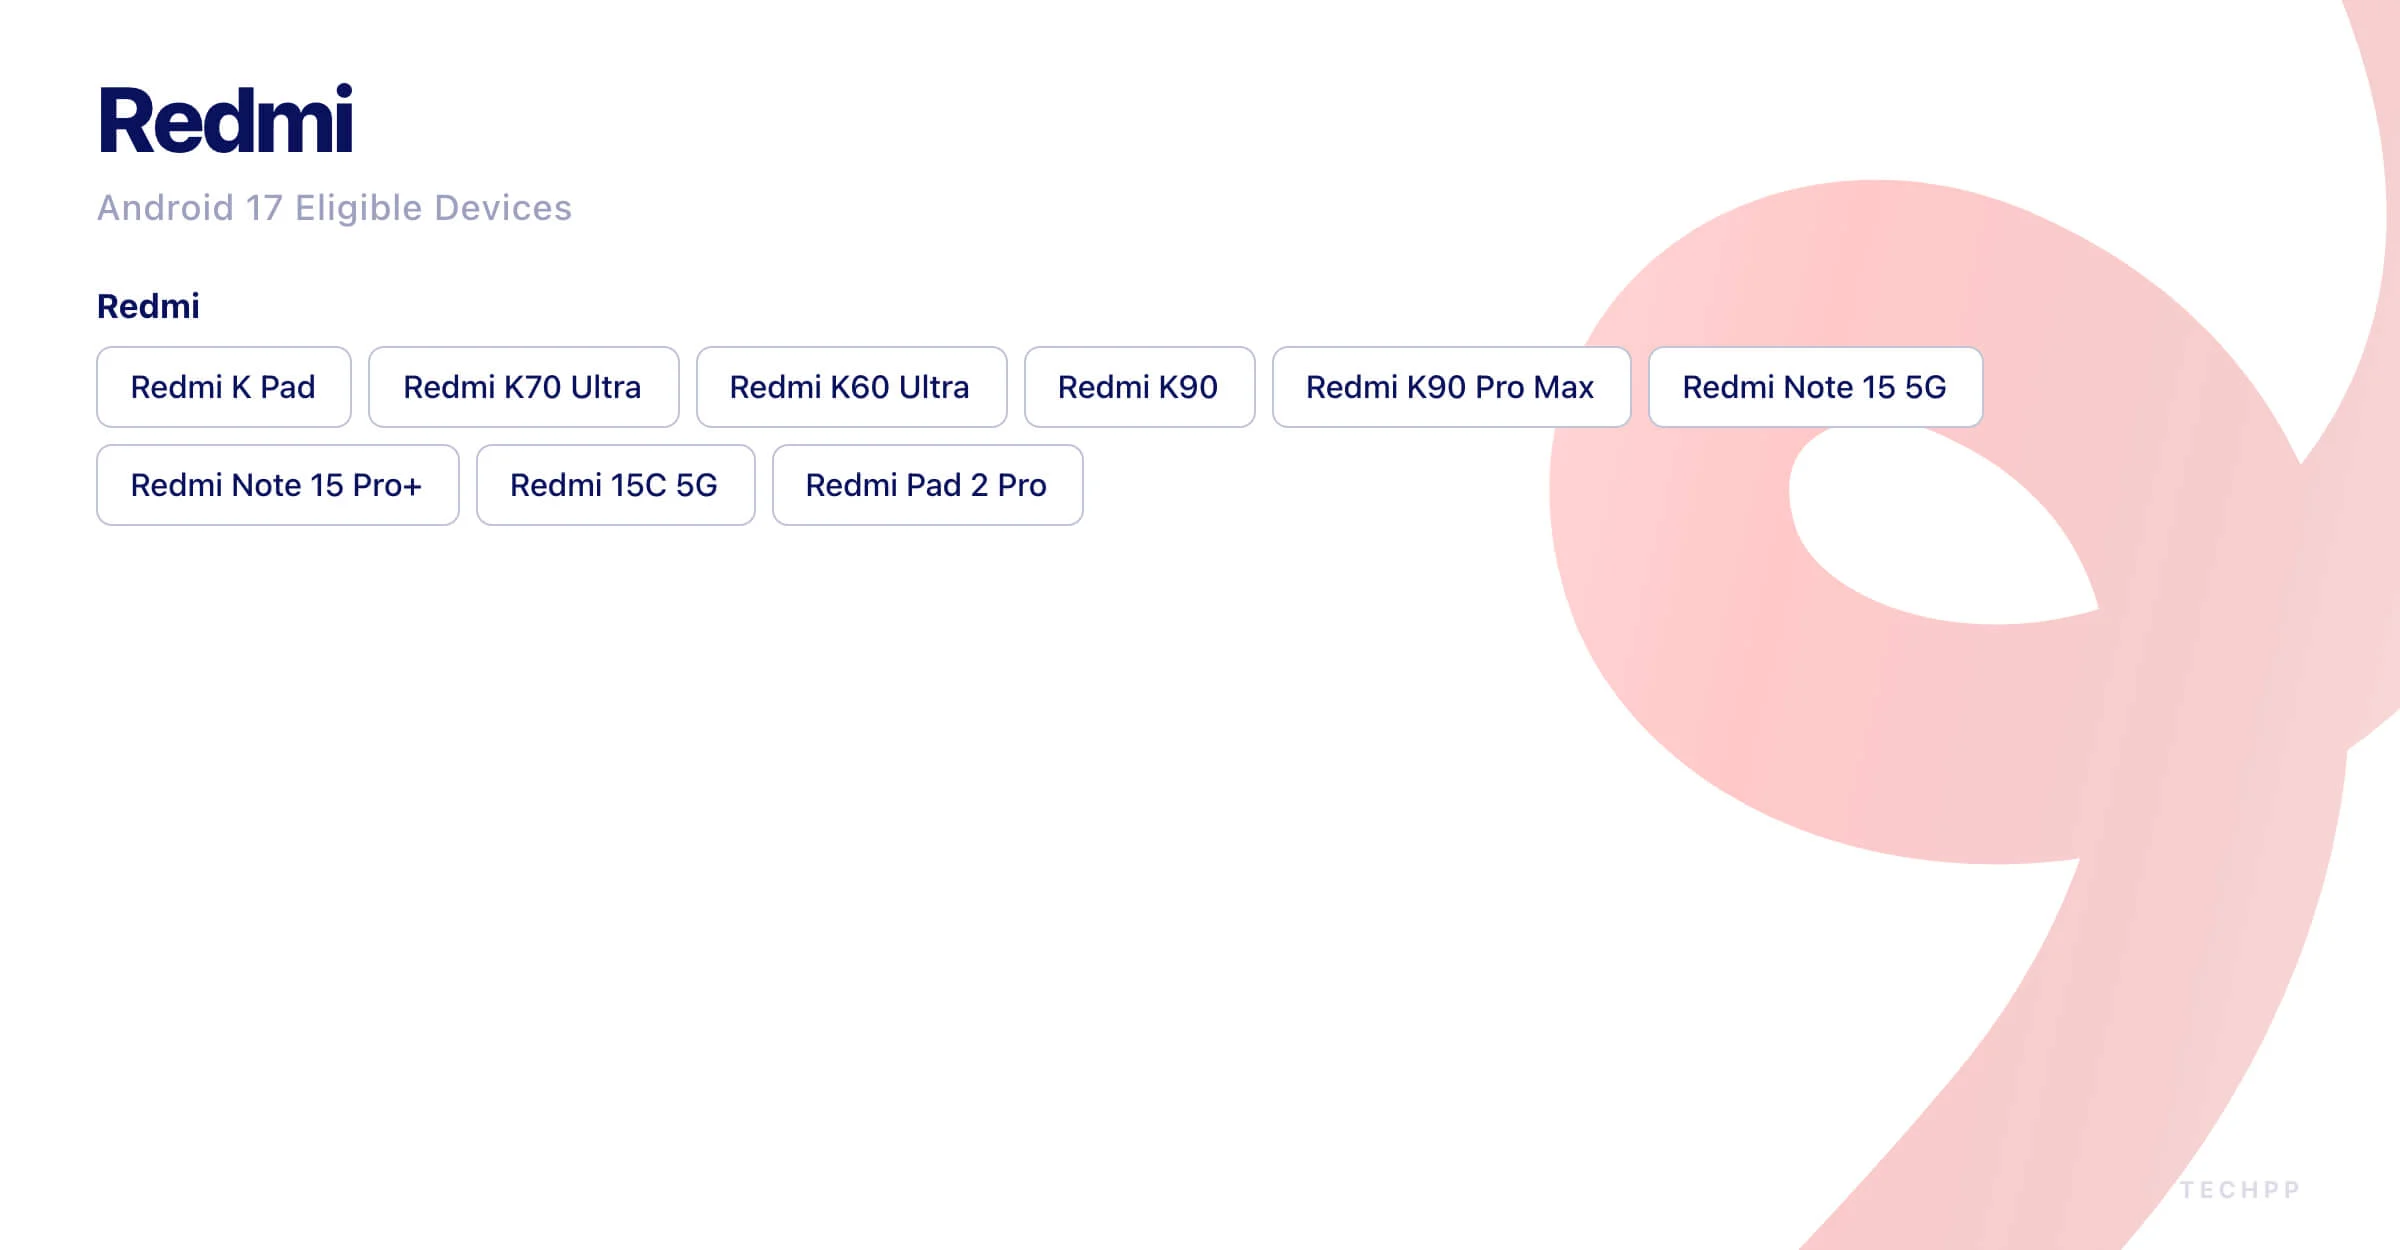
Task: Select the Redmi K90 chip
Action: click(x=1139, y=387)
